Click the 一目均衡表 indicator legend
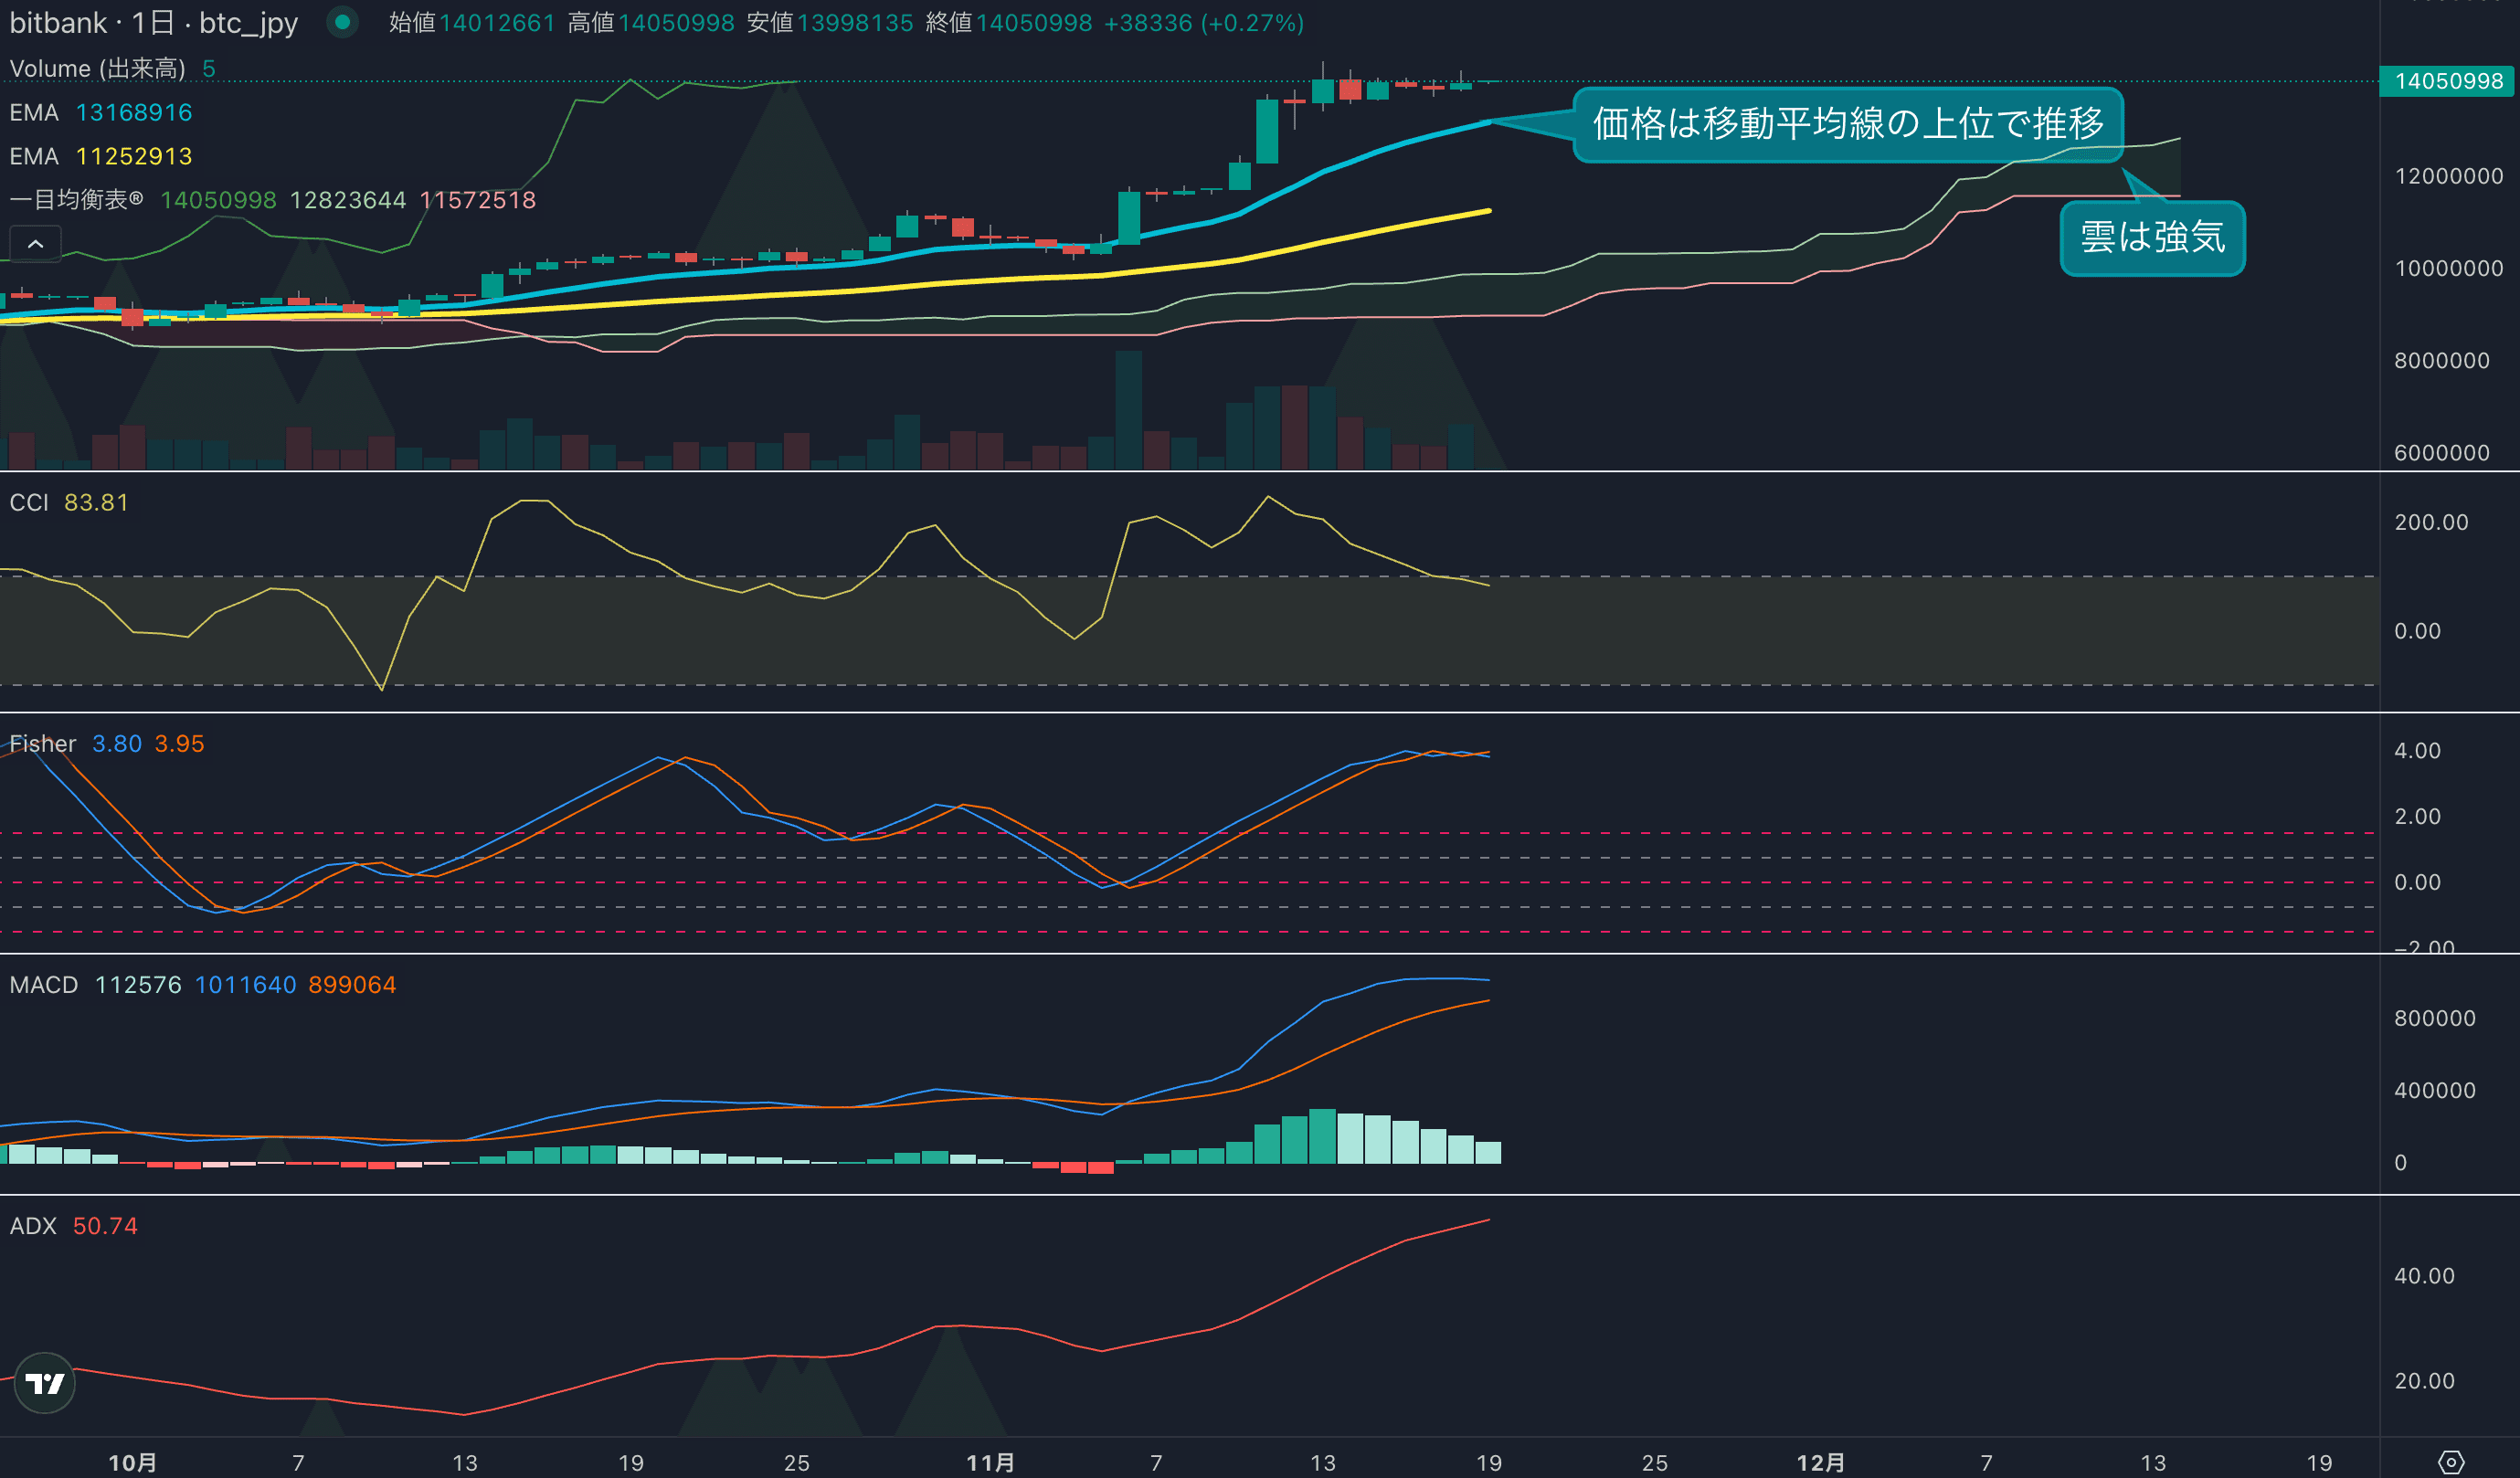 click(x=76, y=200)
